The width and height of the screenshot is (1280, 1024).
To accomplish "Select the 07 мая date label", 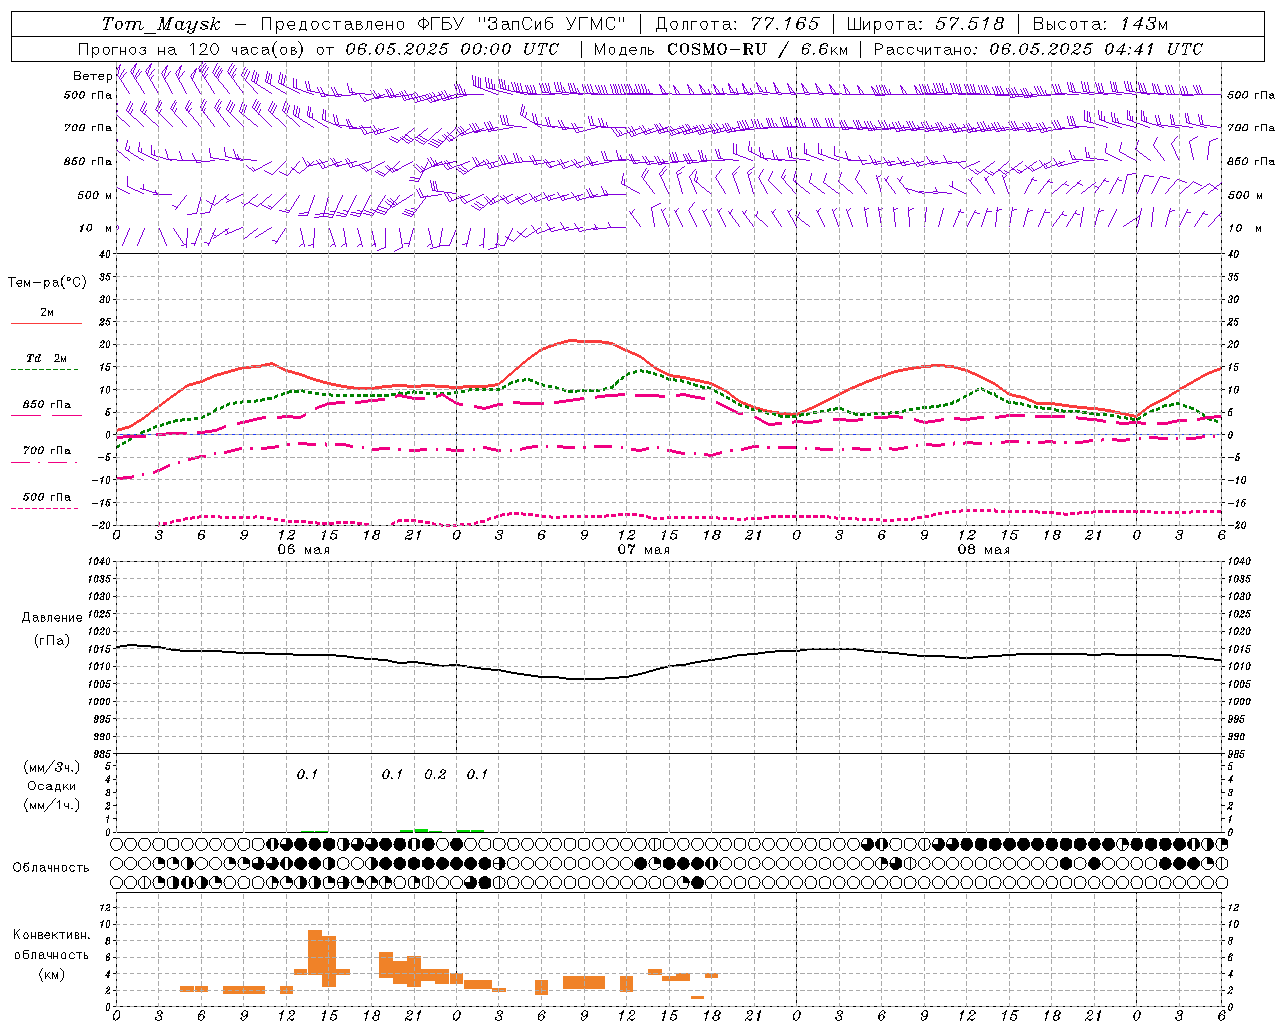I will click(643, 550).
